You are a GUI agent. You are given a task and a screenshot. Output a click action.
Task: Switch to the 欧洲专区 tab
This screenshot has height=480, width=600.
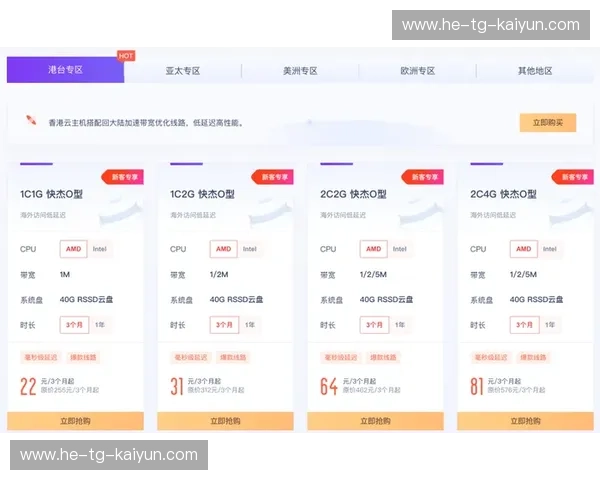417,71
